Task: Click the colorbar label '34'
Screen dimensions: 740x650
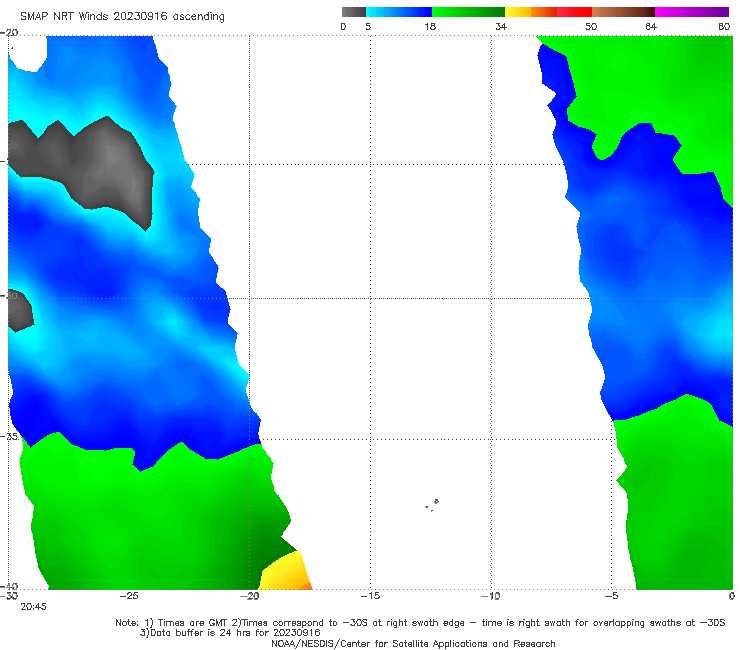Action: tap(501, 27)
